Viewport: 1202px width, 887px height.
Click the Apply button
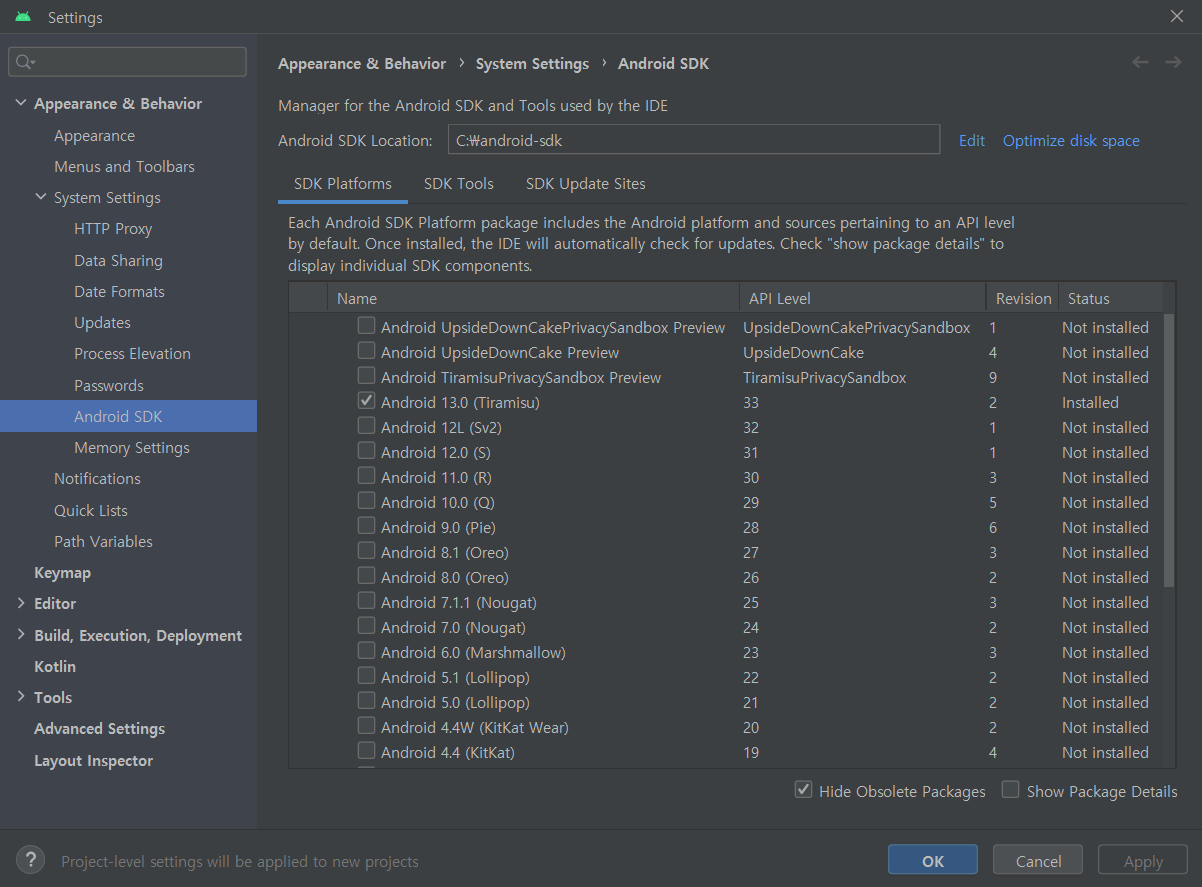1143,861
